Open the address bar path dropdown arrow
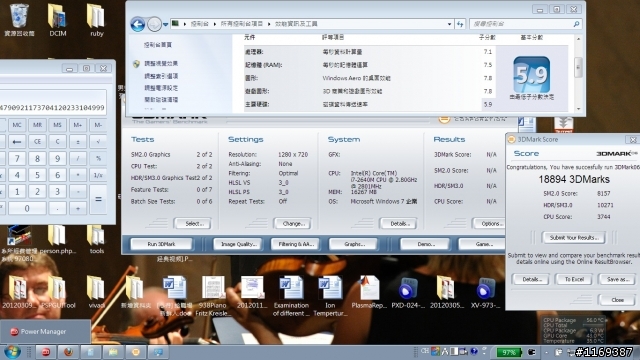 click(x=449, y=24)
